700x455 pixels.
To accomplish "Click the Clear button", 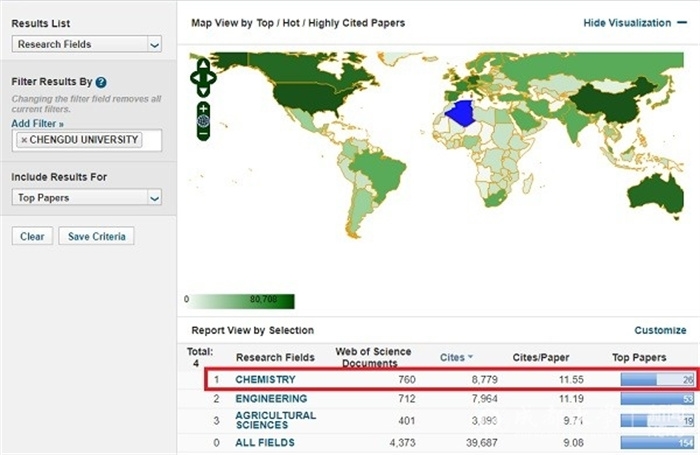I will click(x=31, y=237).
